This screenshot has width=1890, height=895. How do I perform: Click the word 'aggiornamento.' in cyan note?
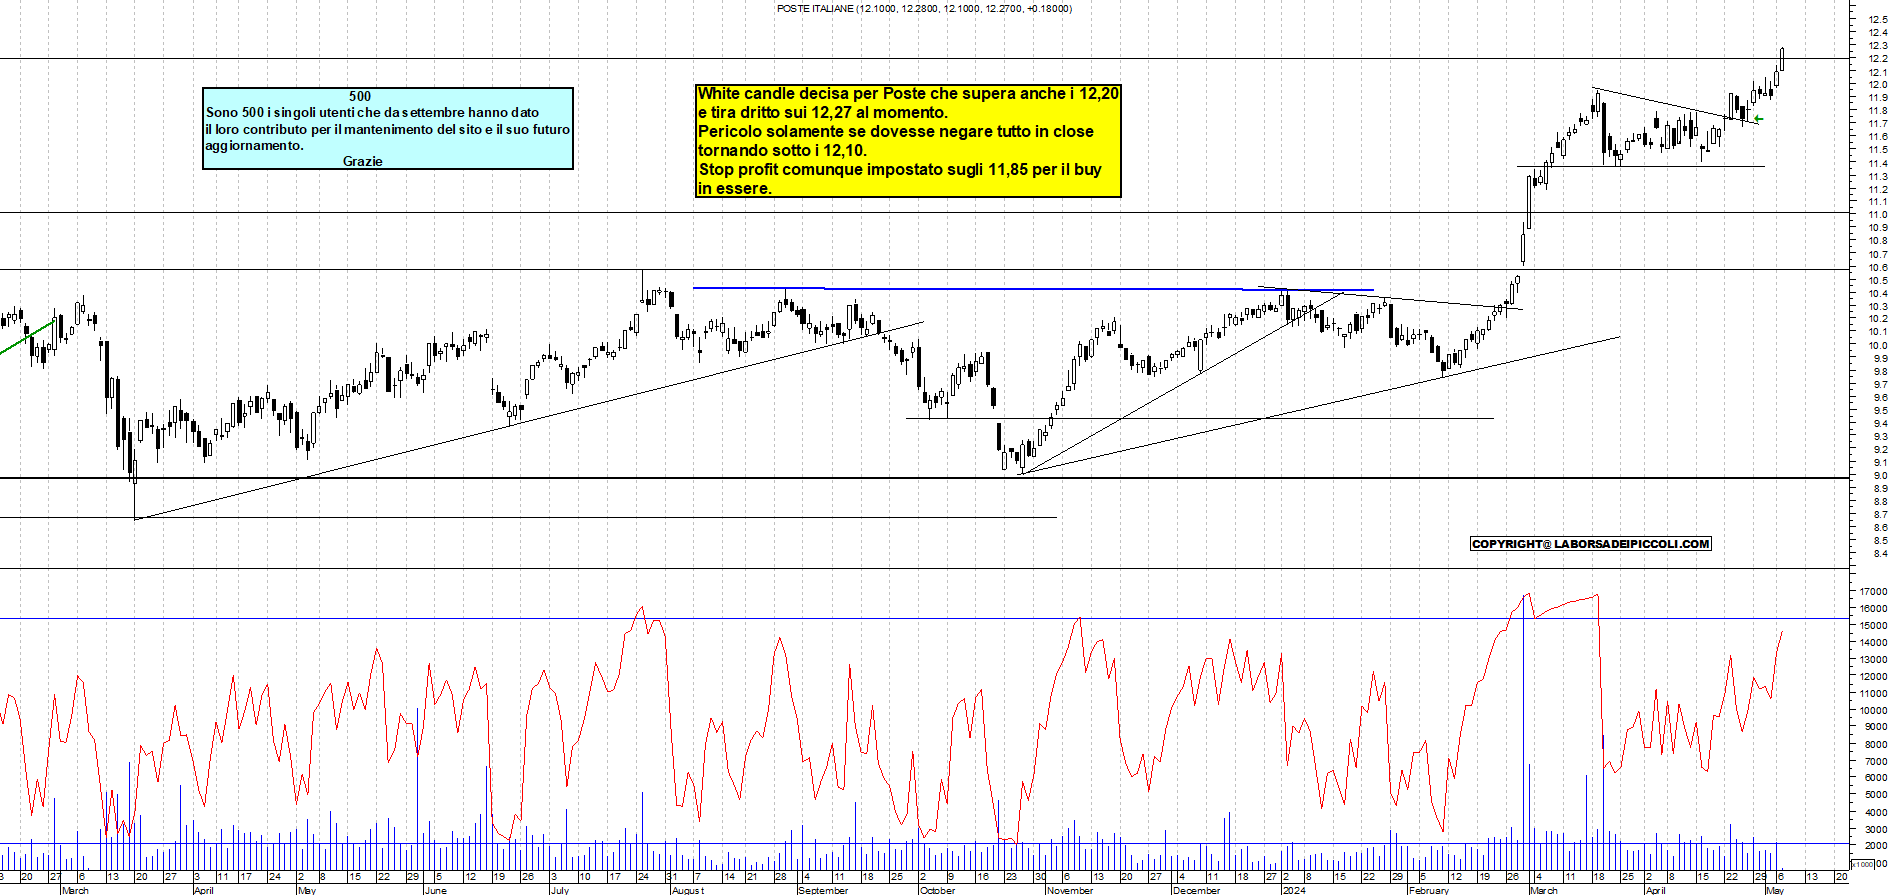pyautogui.click(x=254, y=146)
